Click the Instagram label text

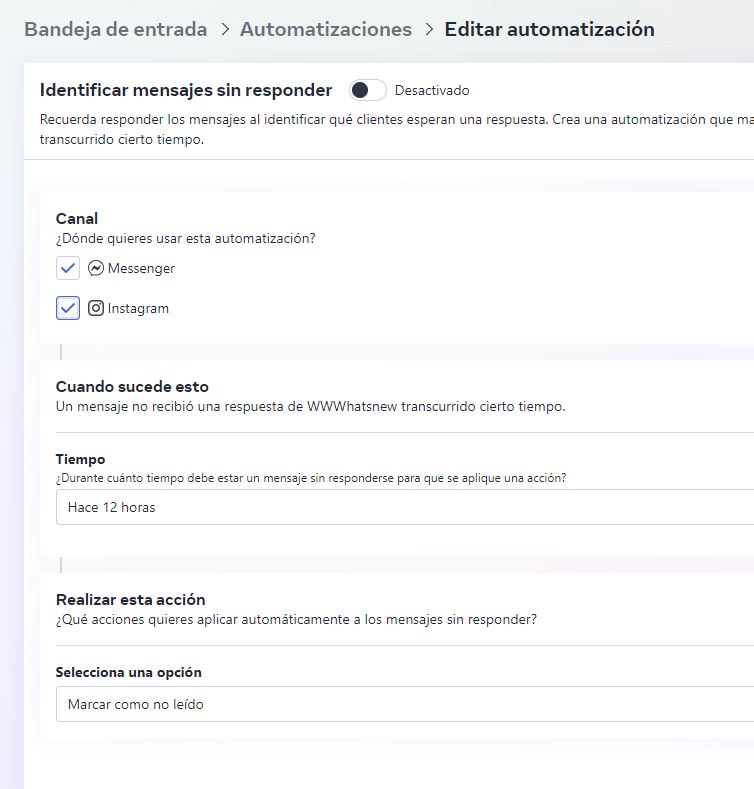138,308
